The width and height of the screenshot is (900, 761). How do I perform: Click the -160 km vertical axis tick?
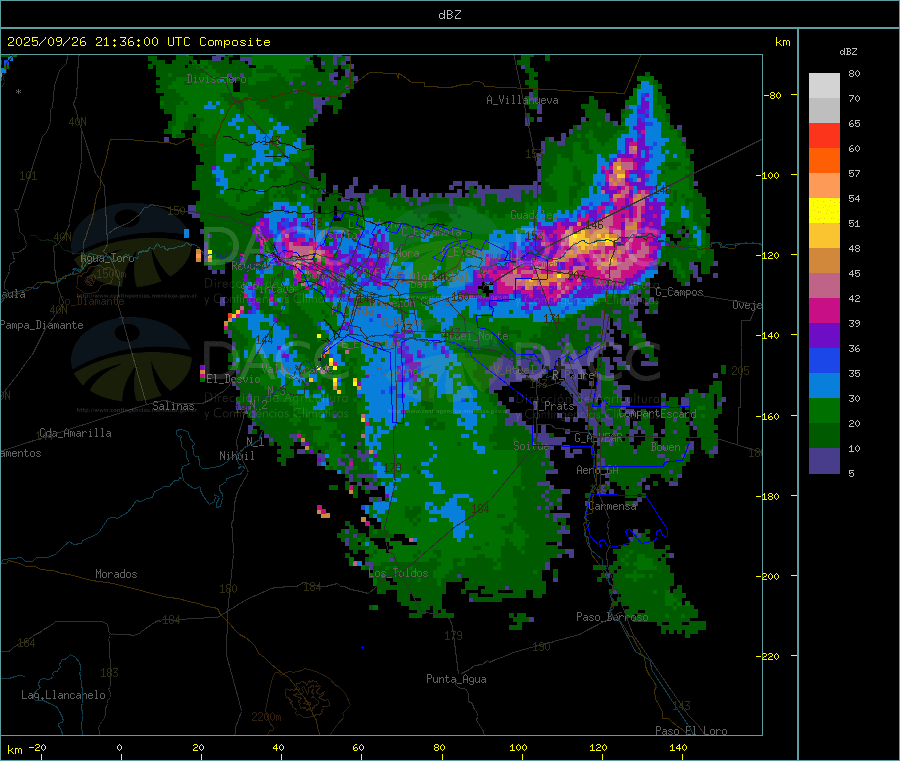click(x=769, y=416)
